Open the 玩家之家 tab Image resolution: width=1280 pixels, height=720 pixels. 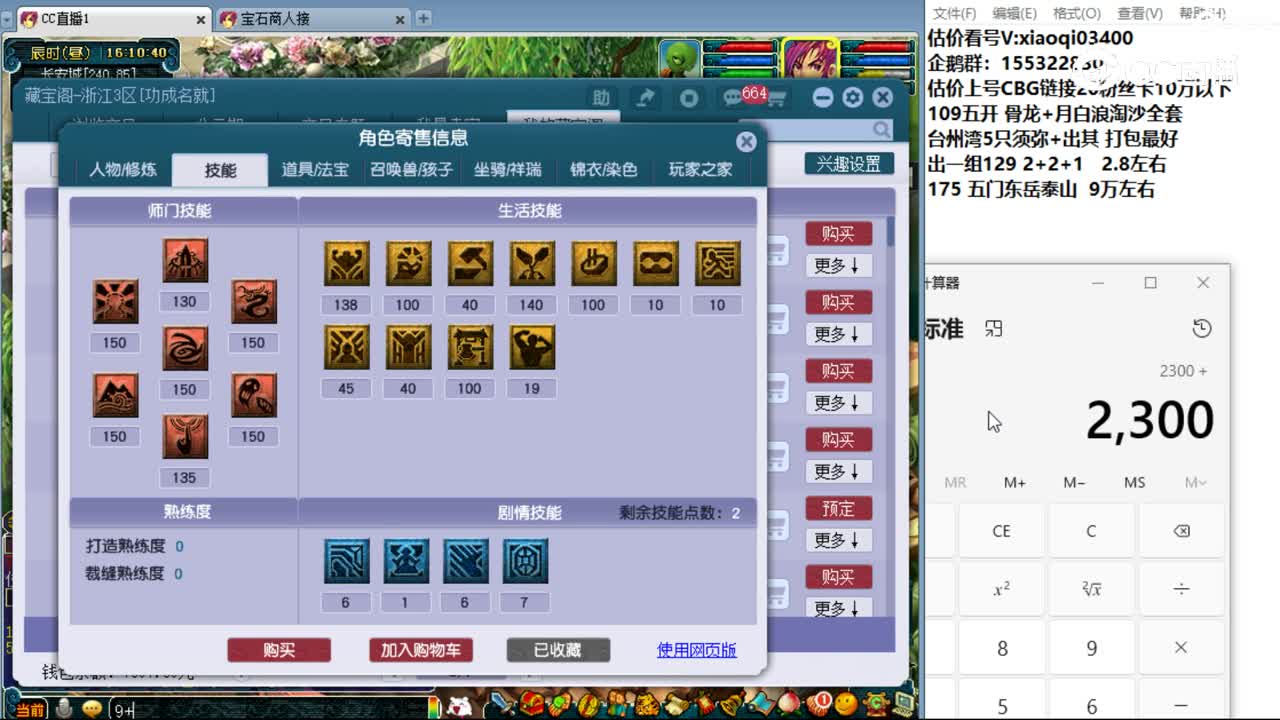coord(700,169)
